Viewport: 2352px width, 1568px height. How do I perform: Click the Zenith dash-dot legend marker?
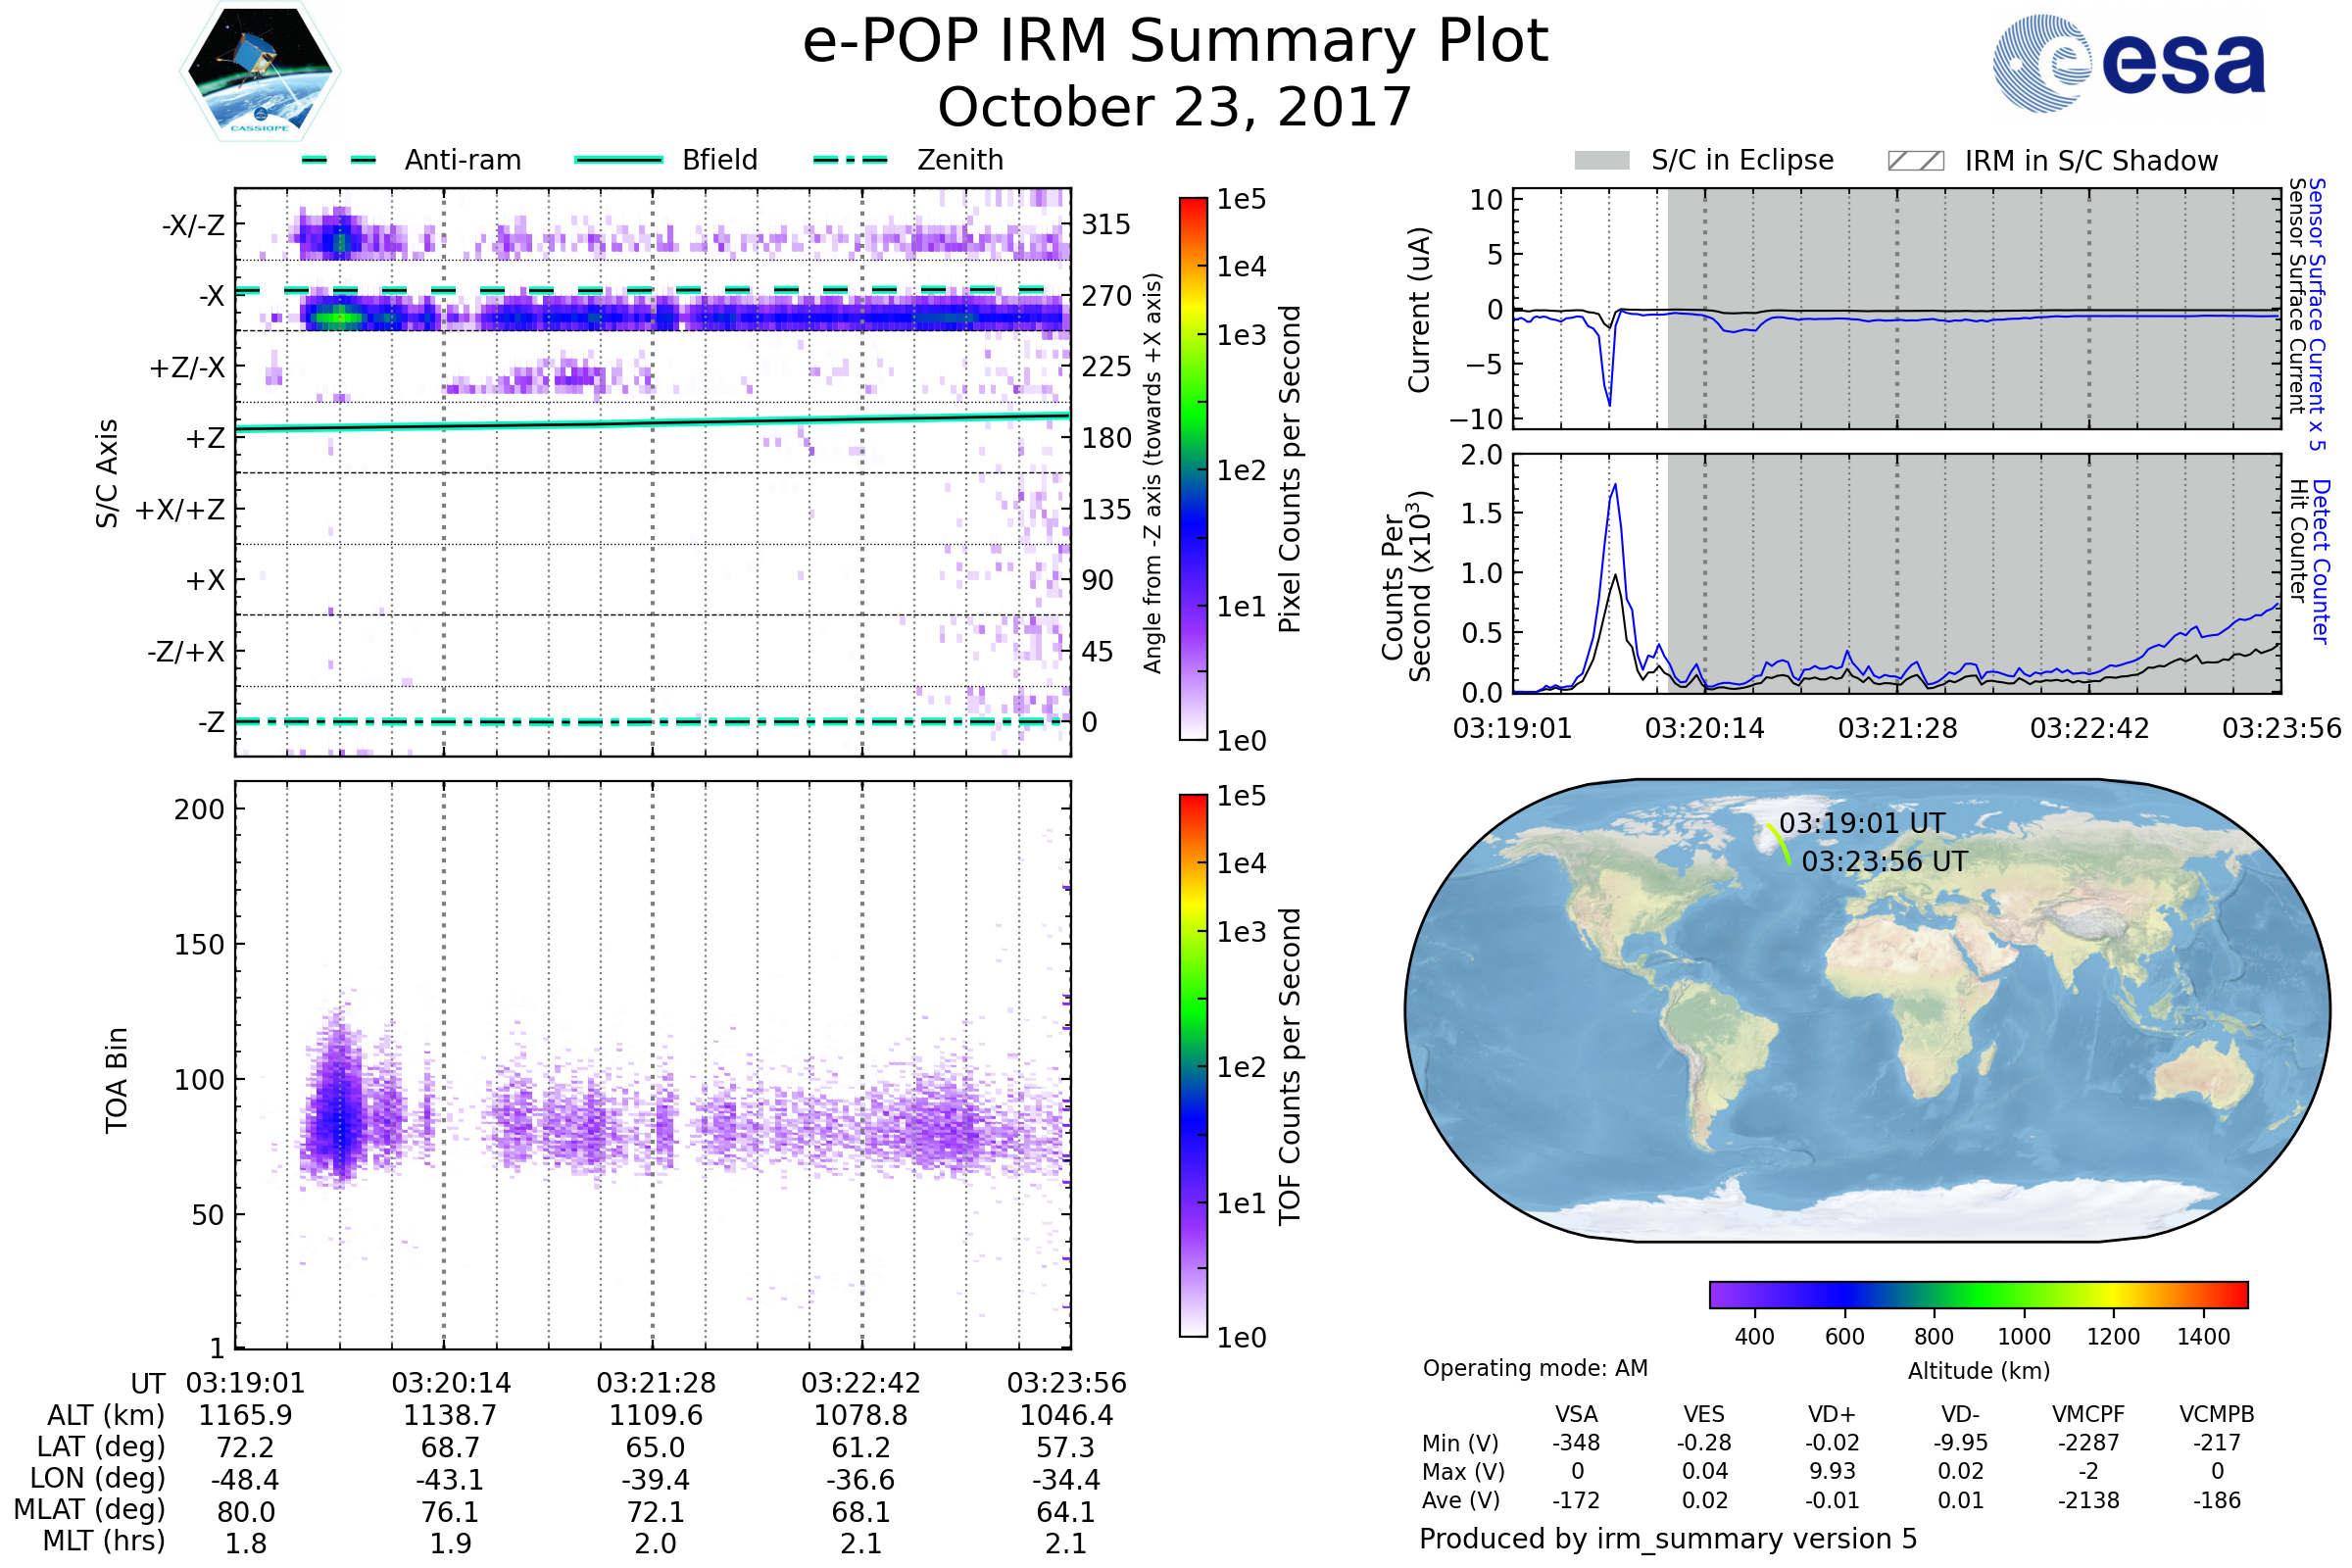click(850, 160)
